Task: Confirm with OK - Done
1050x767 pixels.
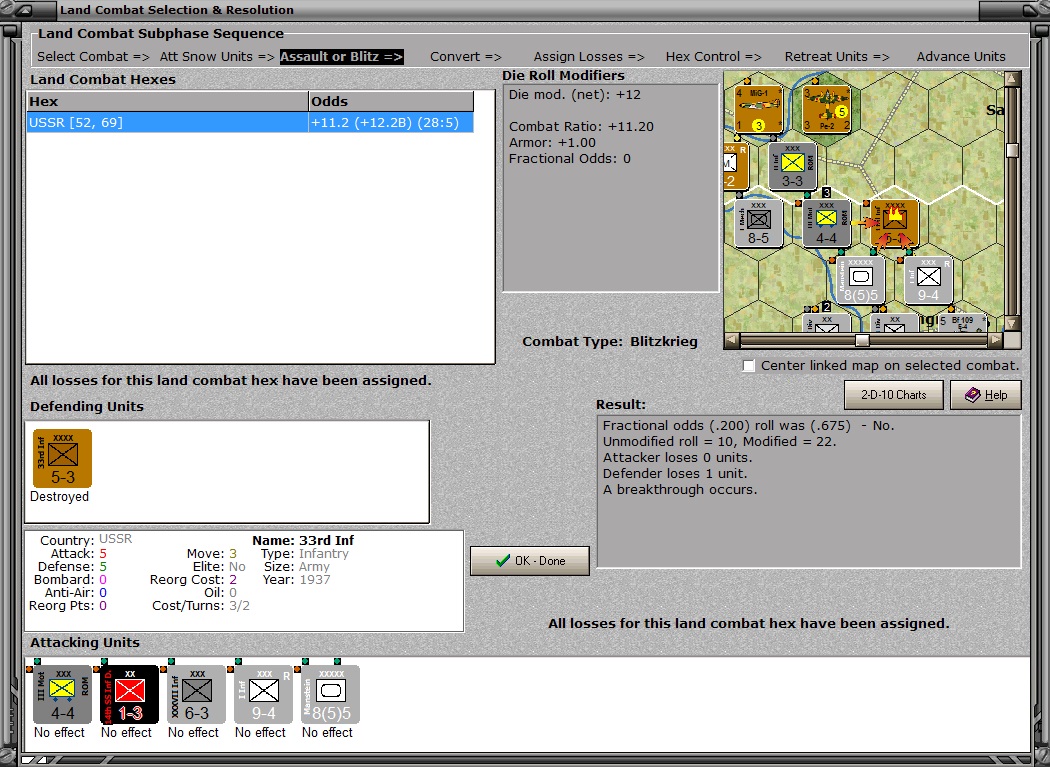Action: point(530,561)
